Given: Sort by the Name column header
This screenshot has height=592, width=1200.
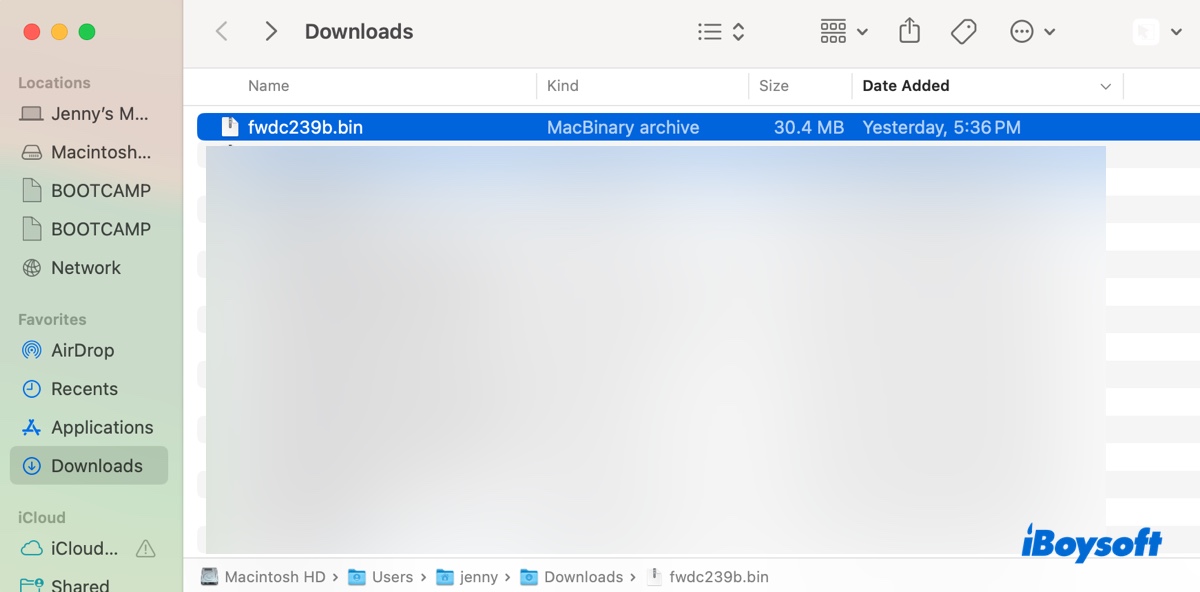Looking at the screenshot, I should tap(269, 86).
